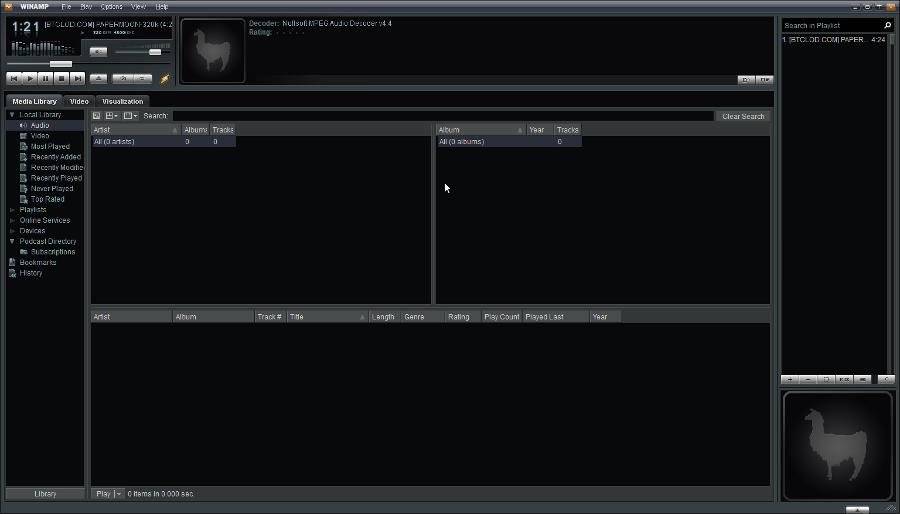
Task: Select 'All (0 albums)' row
Action: pyautogui.click(x=509, y=142)
